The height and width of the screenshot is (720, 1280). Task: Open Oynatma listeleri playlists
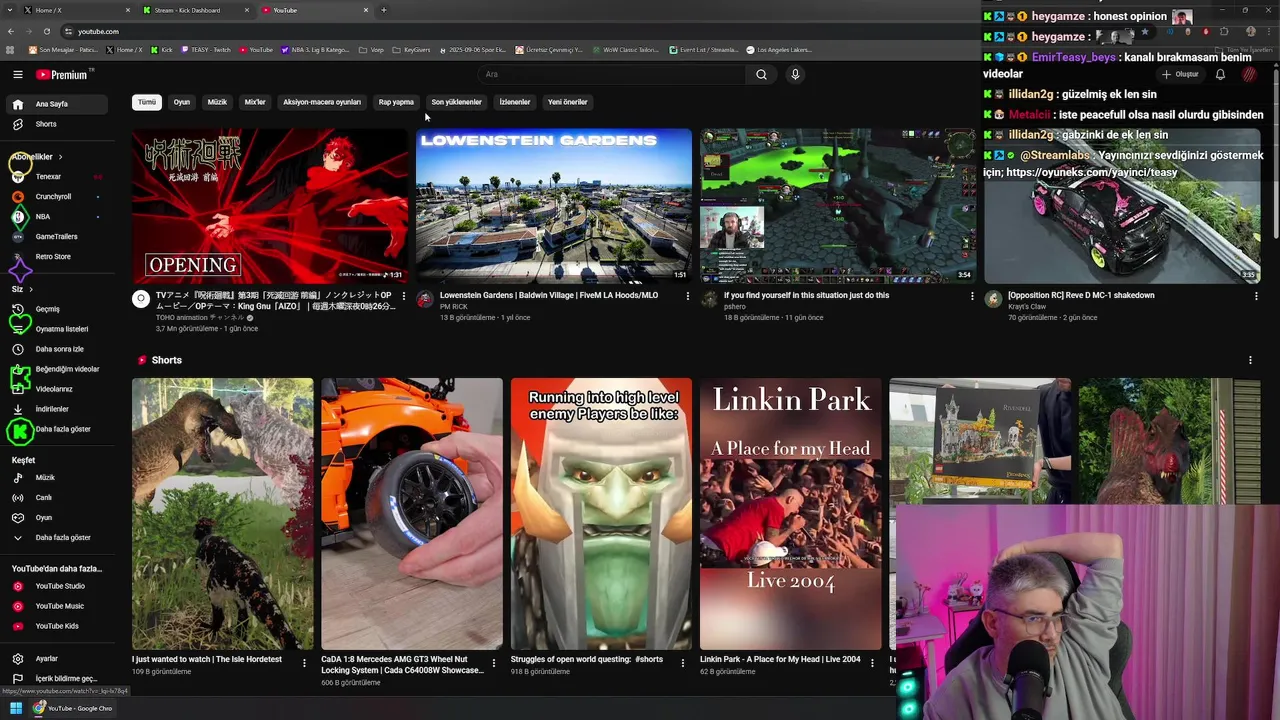(58, 329)
